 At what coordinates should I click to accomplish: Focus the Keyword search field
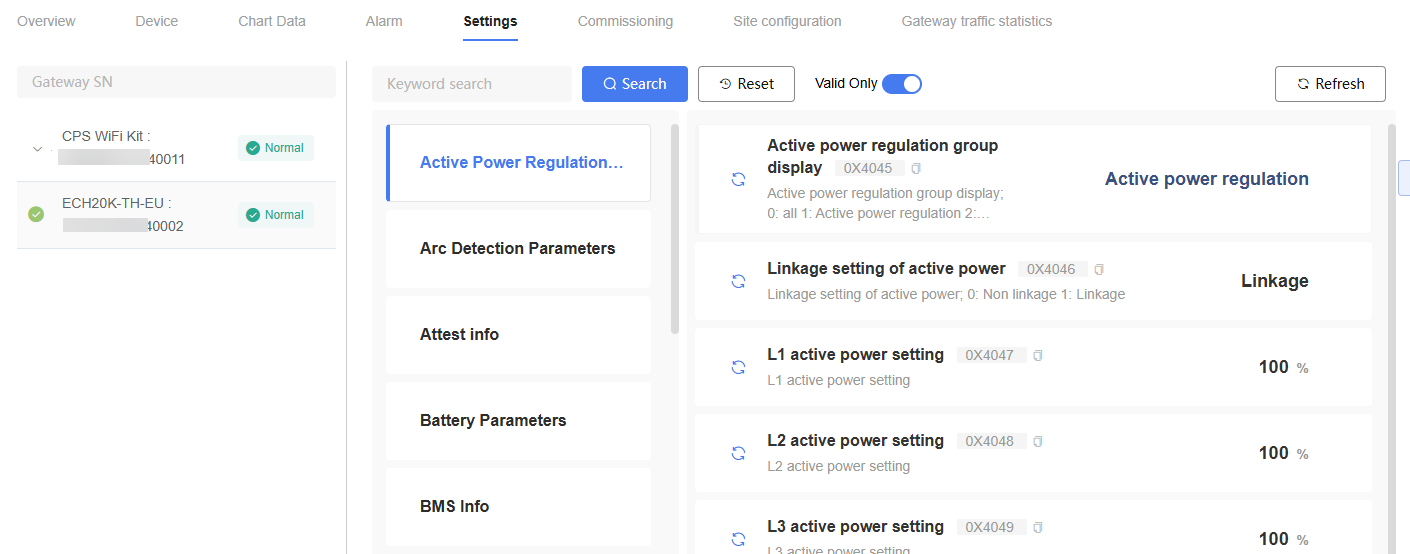click(x=472, y=84)
